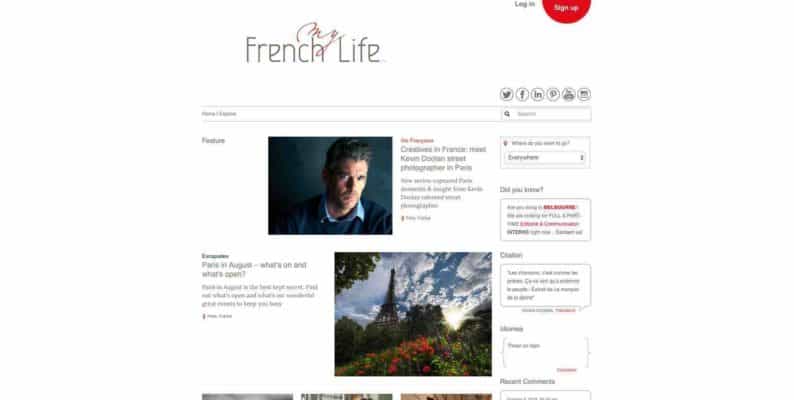Click the red Sign up button
Screen dimensions: 794x400
[566, 8]
